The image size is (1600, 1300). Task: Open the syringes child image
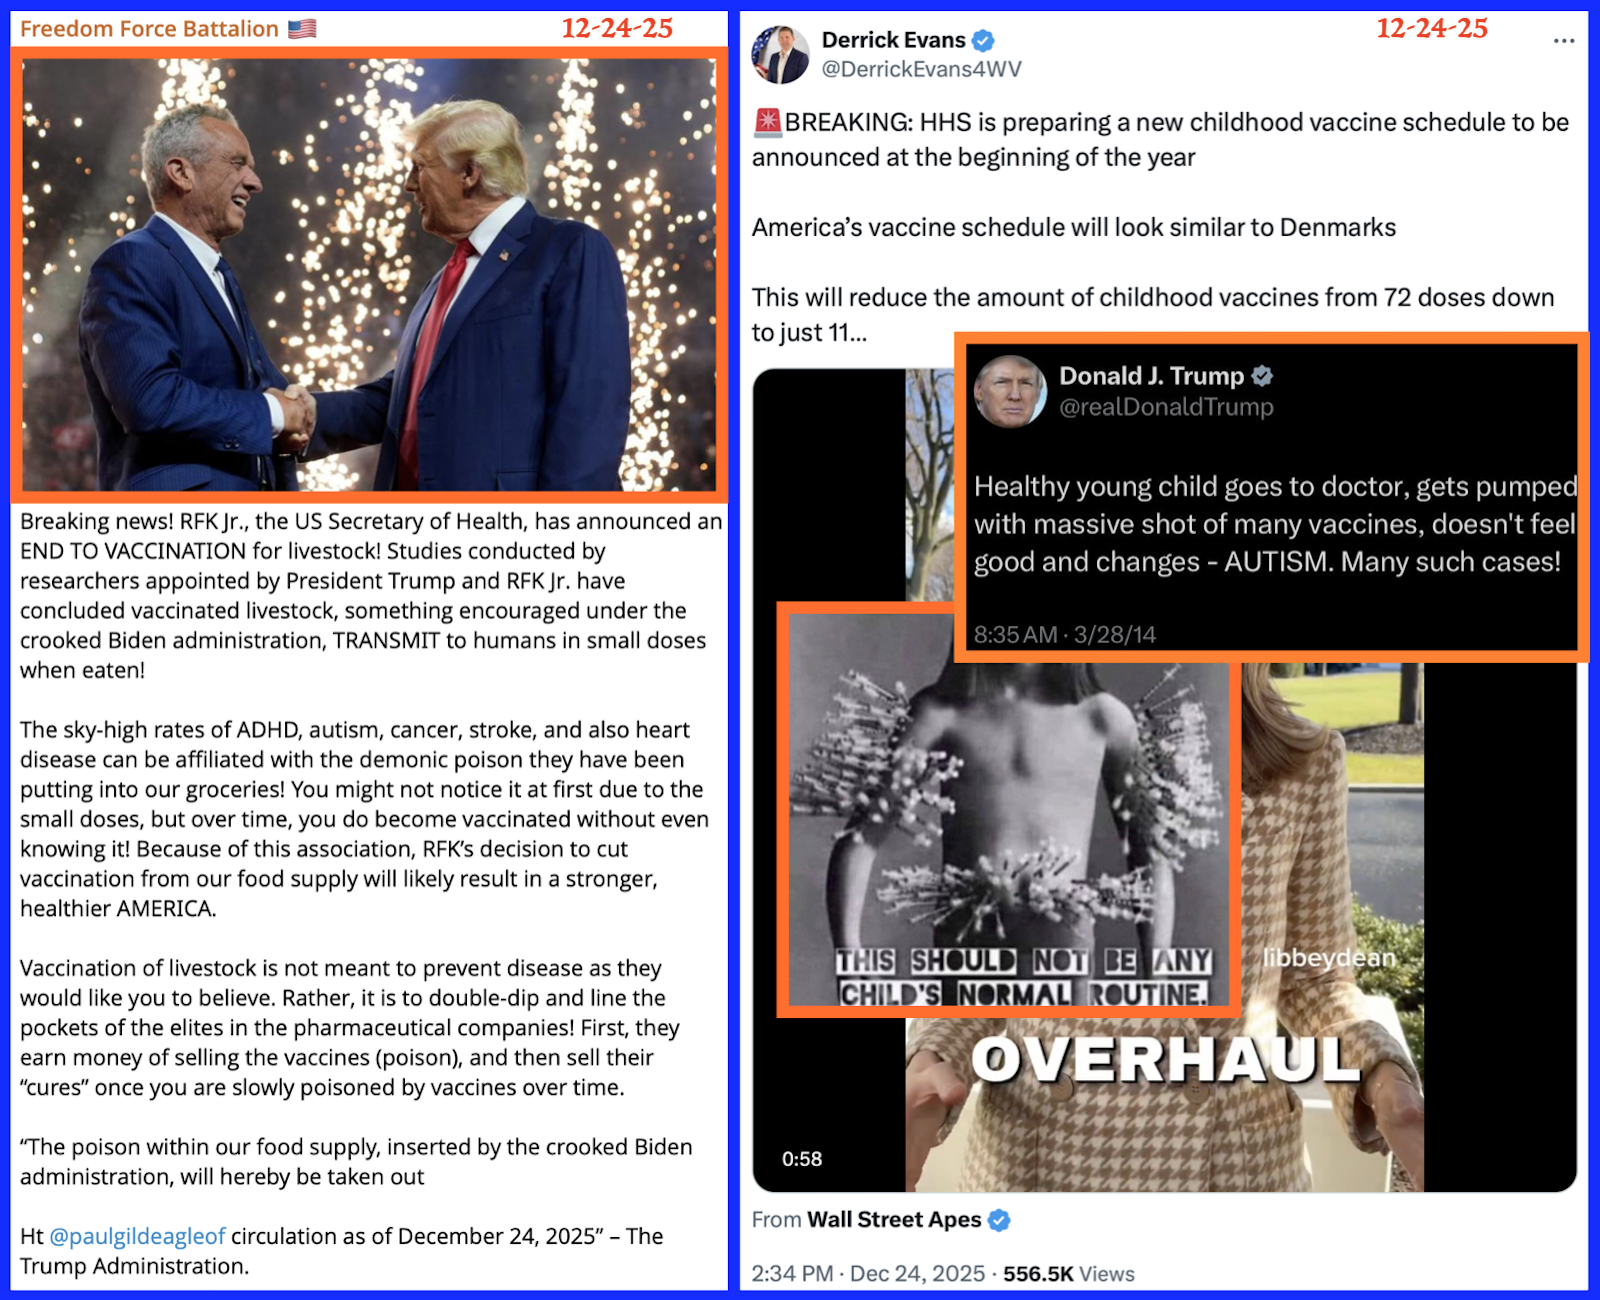click(1009, 810)
